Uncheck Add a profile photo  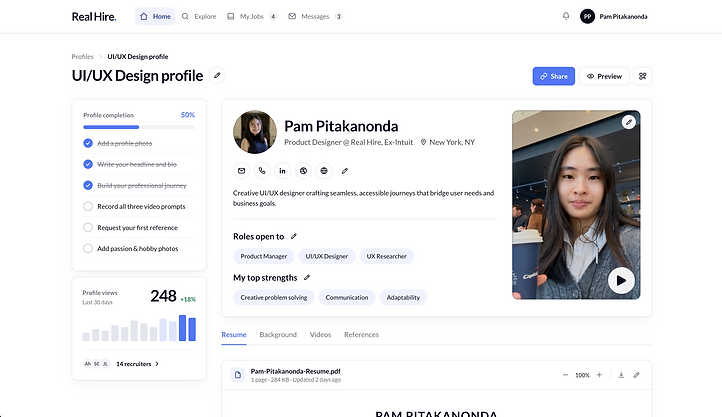click(88, 143)
